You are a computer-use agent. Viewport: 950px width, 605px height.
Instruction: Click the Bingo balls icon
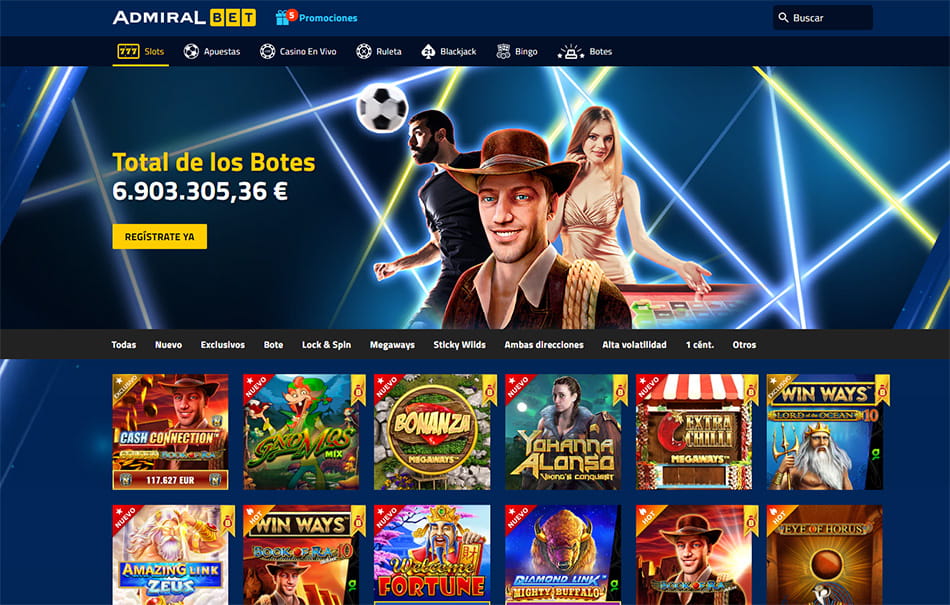point(503,51)
